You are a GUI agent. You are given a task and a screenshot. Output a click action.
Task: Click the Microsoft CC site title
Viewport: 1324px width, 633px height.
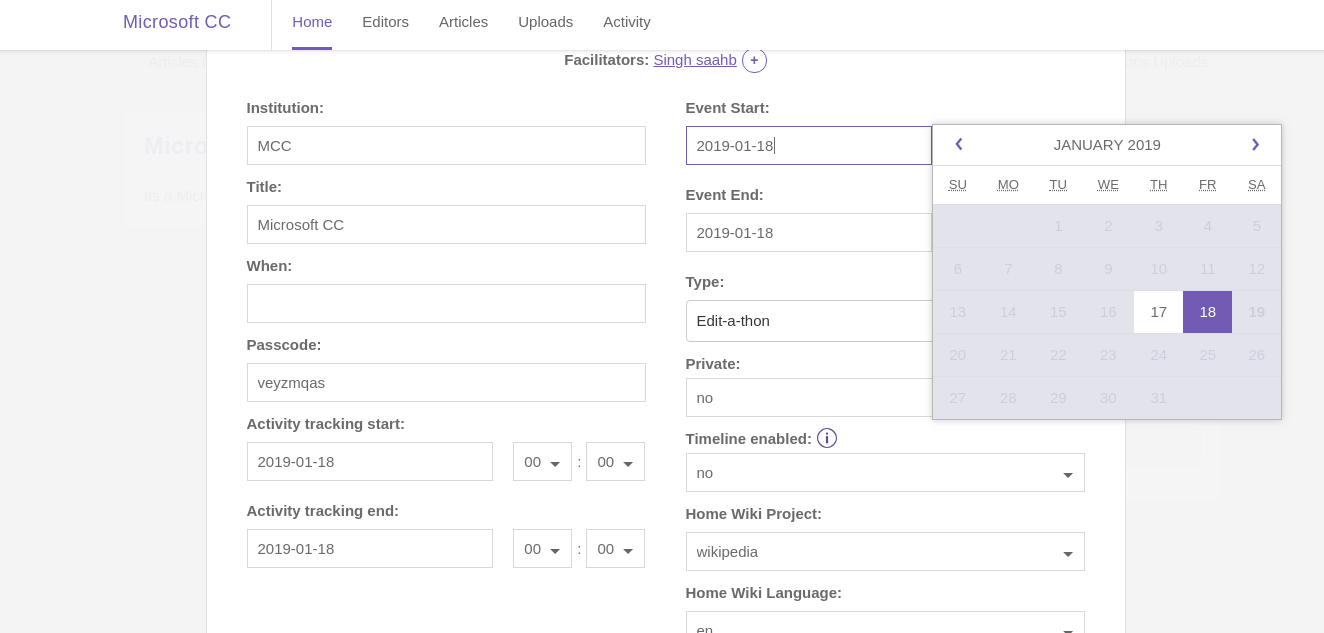pos(177,22)
